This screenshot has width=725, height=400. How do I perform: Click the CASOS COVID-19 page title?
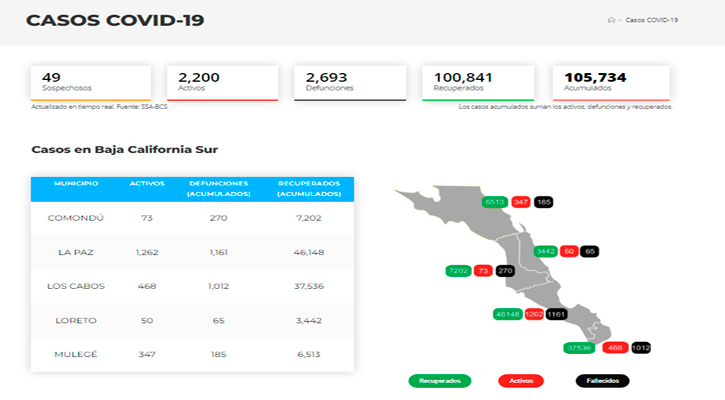(x=115, y=20)
